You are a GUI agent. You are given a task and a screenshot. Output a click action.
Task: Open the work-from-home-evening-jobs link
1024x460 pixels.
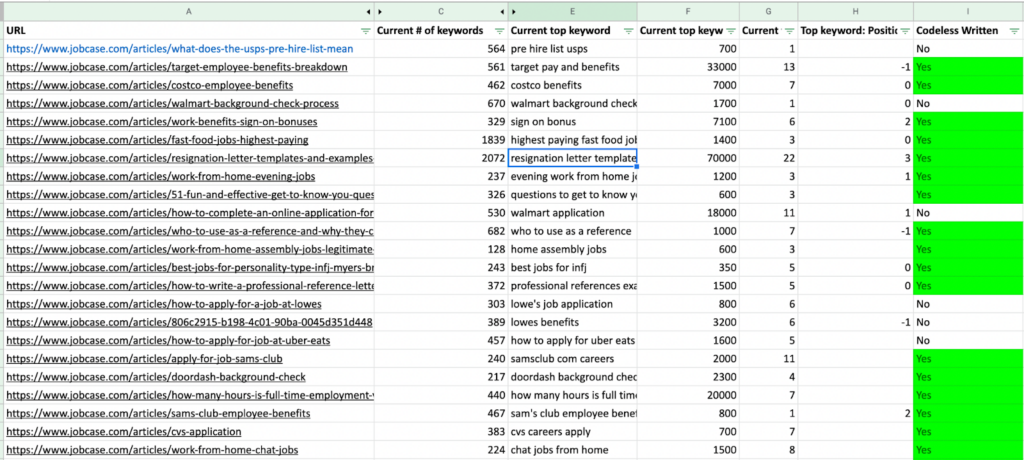tap(161, 176)
